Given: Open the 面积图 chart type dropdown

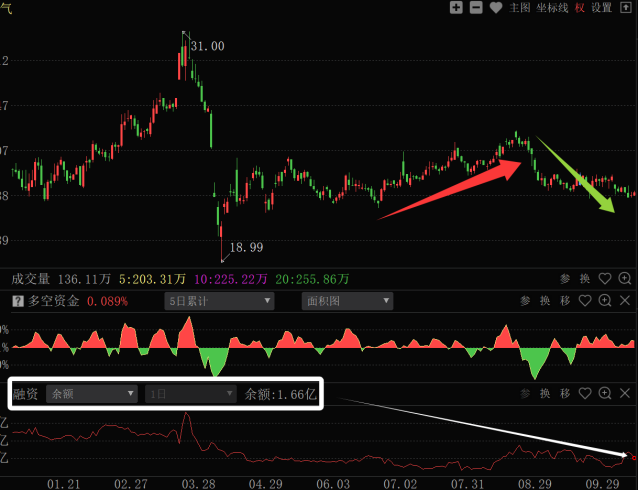Looking at the screenshot, I should (346, 301).
